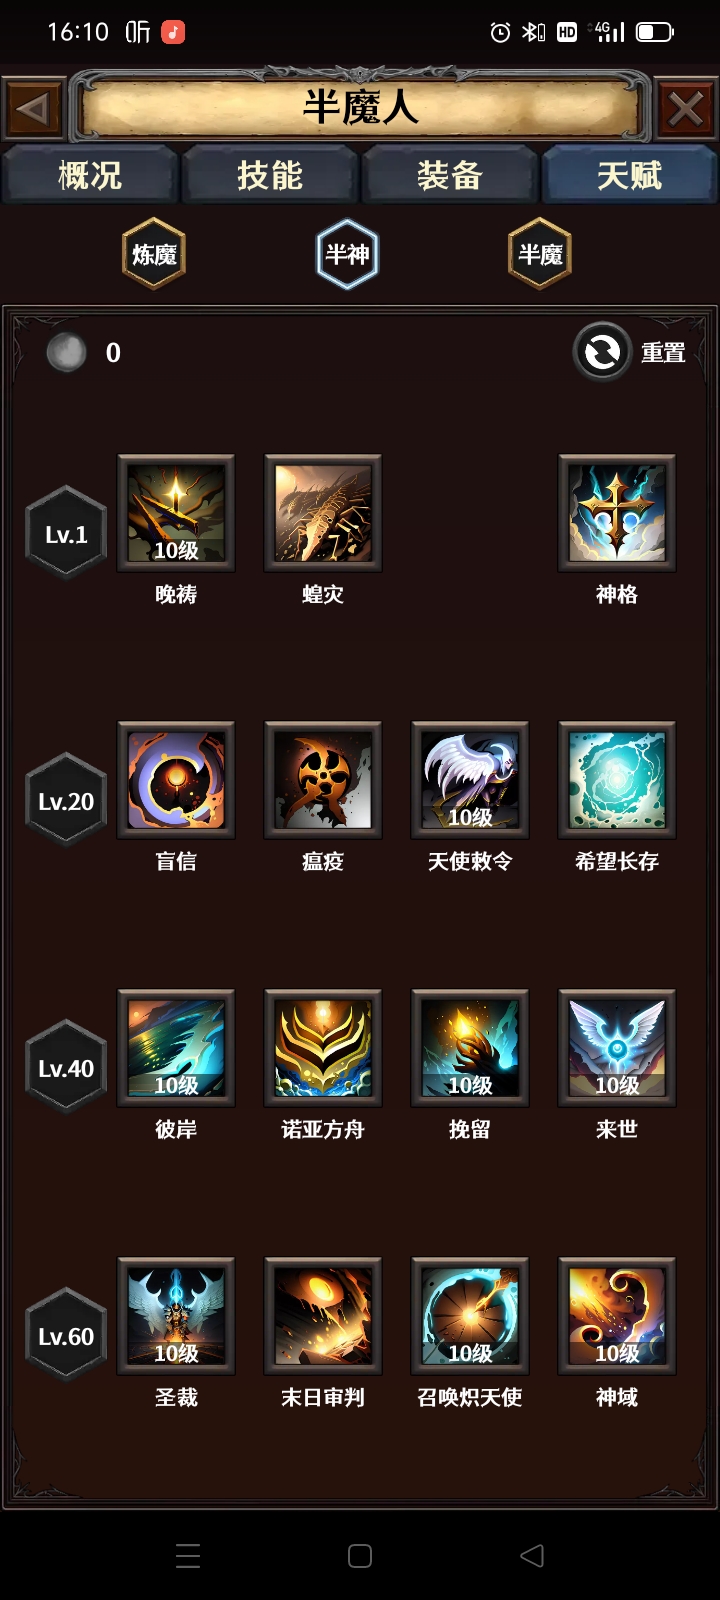Go back with the left arrow button
Viewport: 720px width, 1600px height.
pyautogui.click(x=33, y=108)
